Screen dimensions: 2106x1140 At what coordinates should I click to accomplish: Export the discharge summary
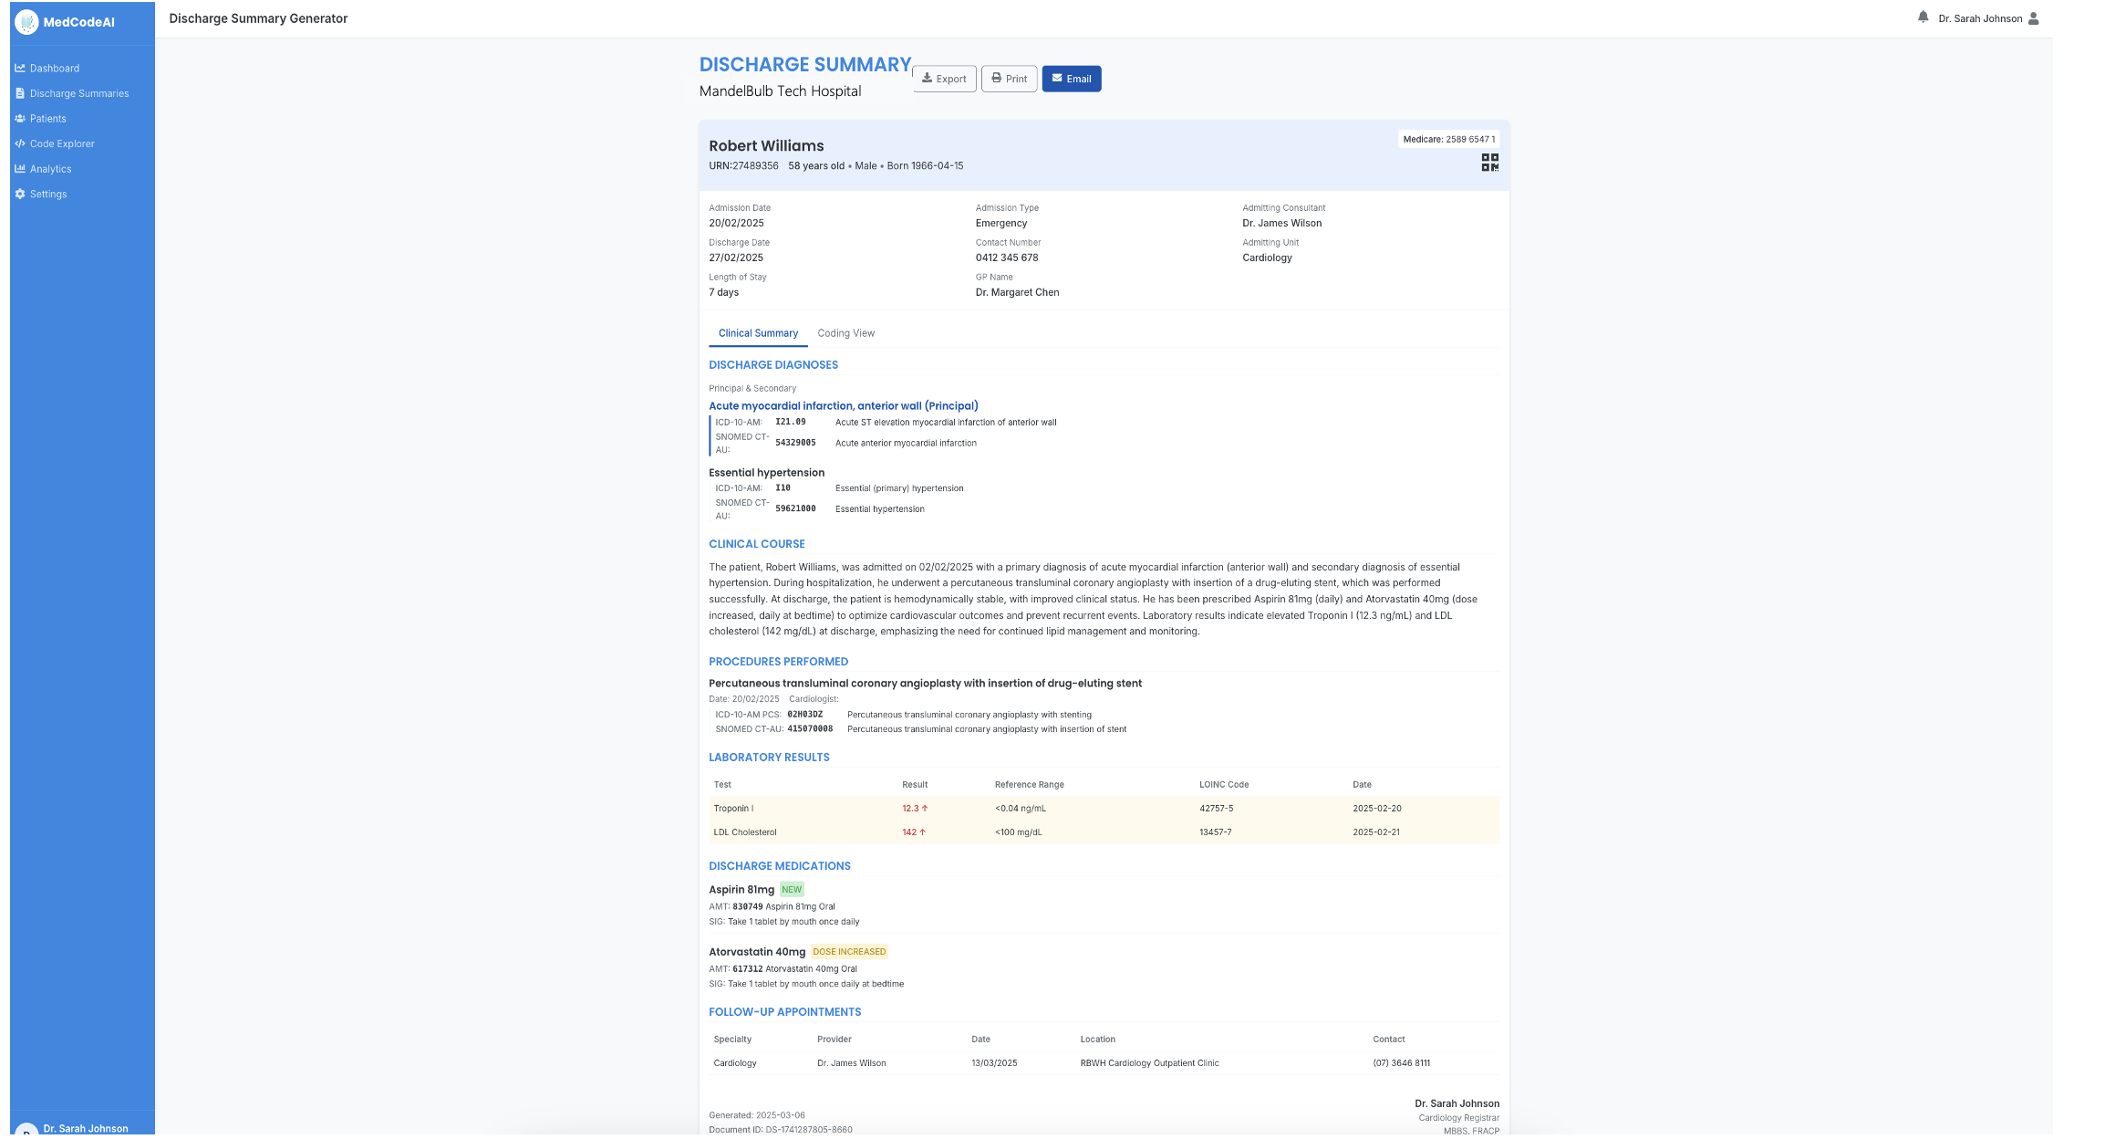[944, 79]
